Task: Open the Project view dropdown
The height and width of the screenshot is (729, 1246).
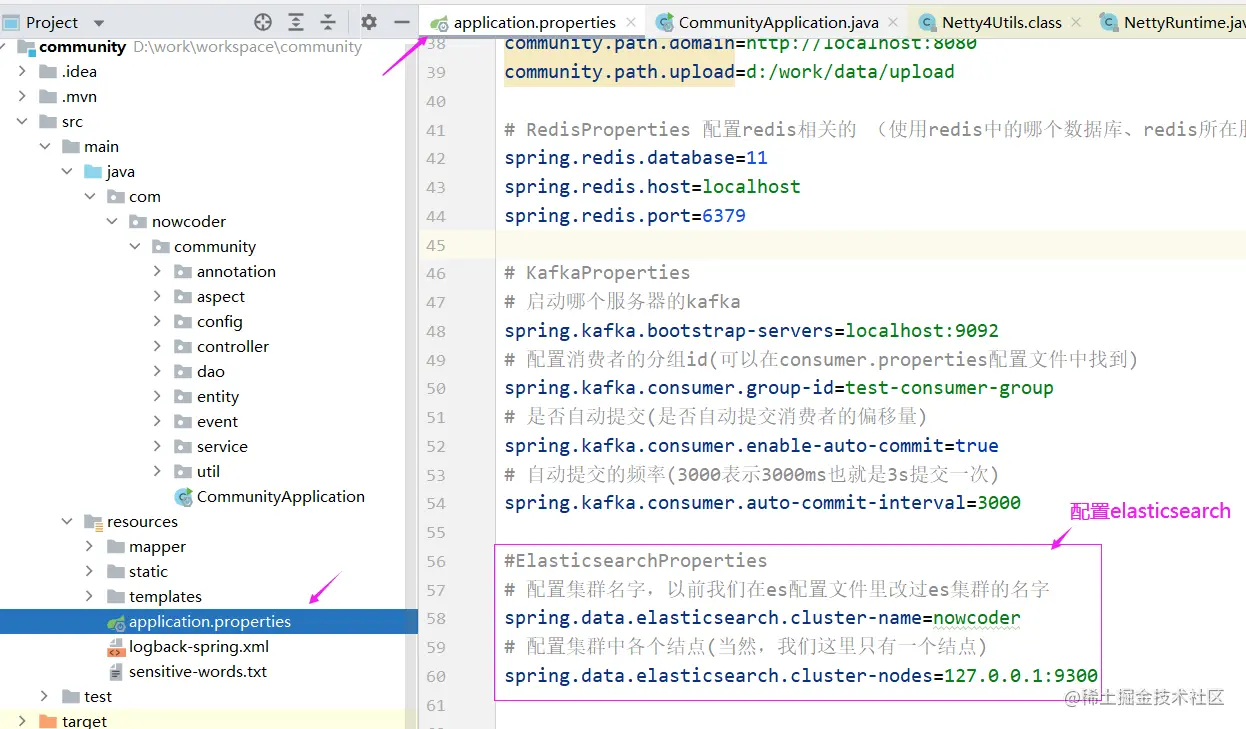Action: coord(98,22)
